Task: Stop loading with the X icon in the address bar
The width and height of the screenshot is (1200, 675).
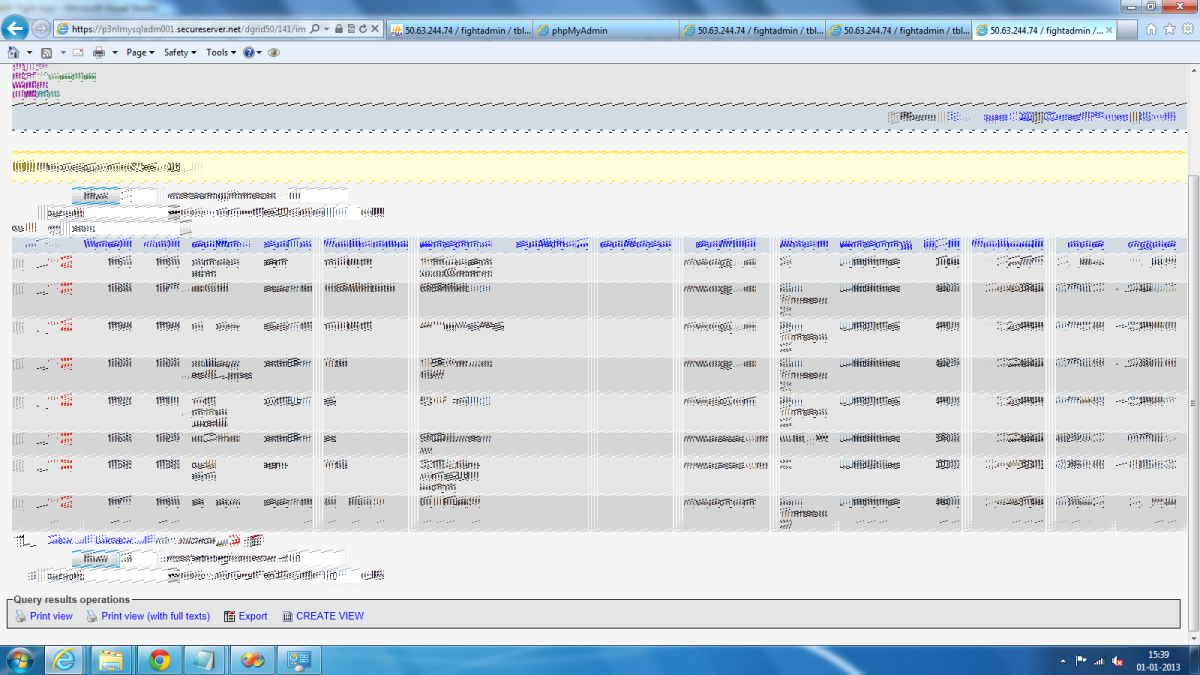Action: 374,29
